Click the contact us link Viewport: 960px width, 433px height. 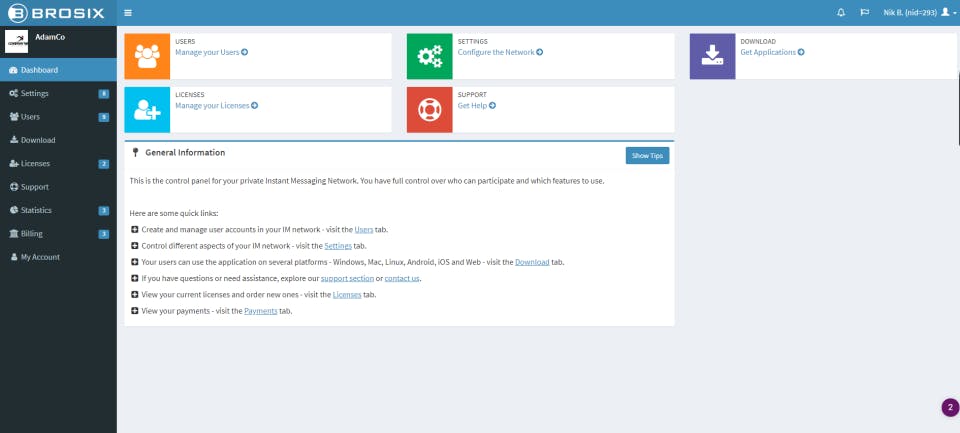click(x=402, y=278)
